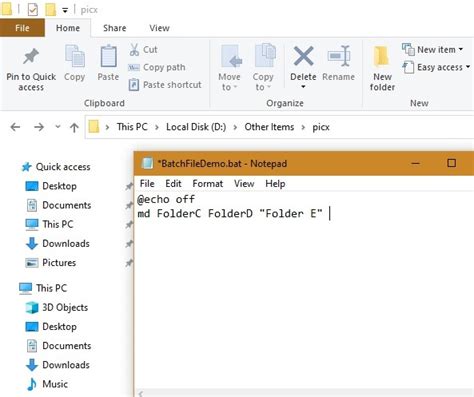The width and height of the screenshot is (474, 397).
Task: Switch to the Share ribbon tab
Action: [x=114, y=28]
